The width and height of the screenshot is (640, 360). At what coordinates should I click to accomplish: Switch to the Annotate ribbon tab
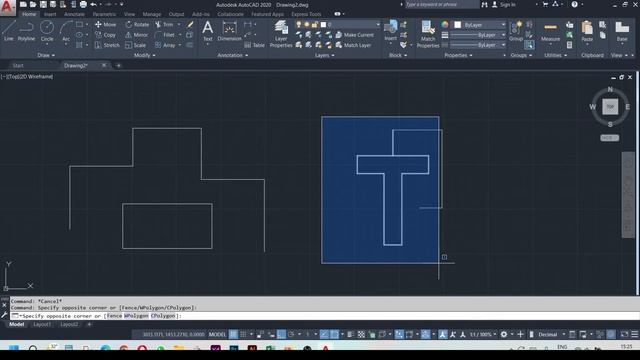tap(74, 14)
